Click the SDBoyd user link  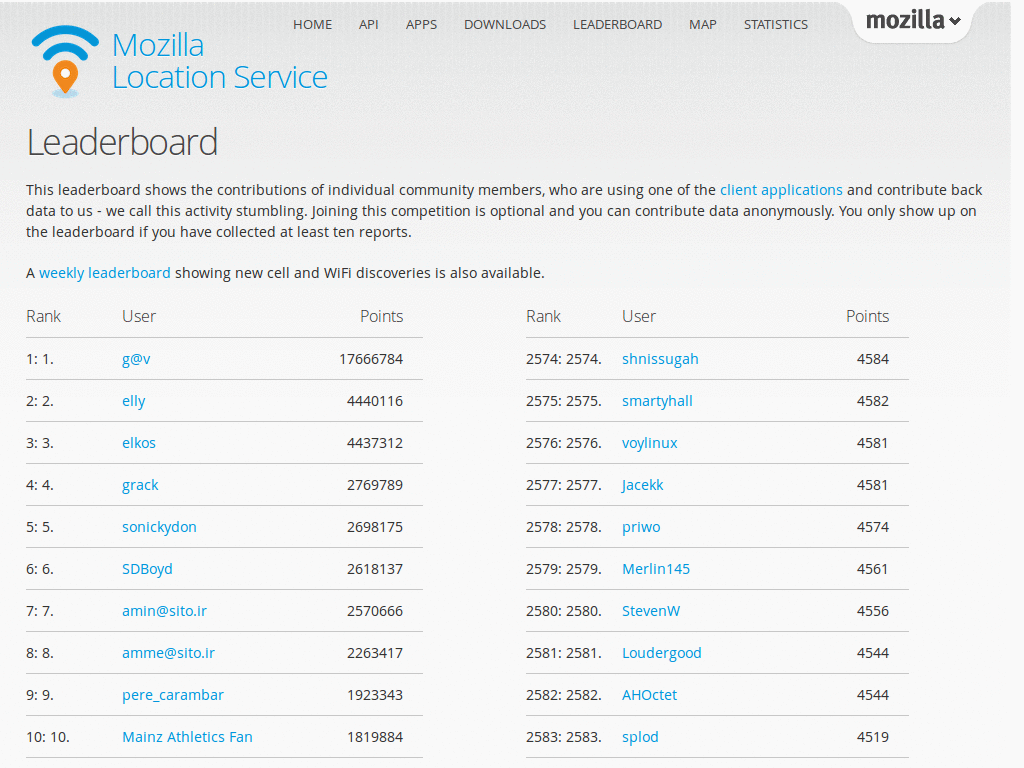[x=147, y=569]
